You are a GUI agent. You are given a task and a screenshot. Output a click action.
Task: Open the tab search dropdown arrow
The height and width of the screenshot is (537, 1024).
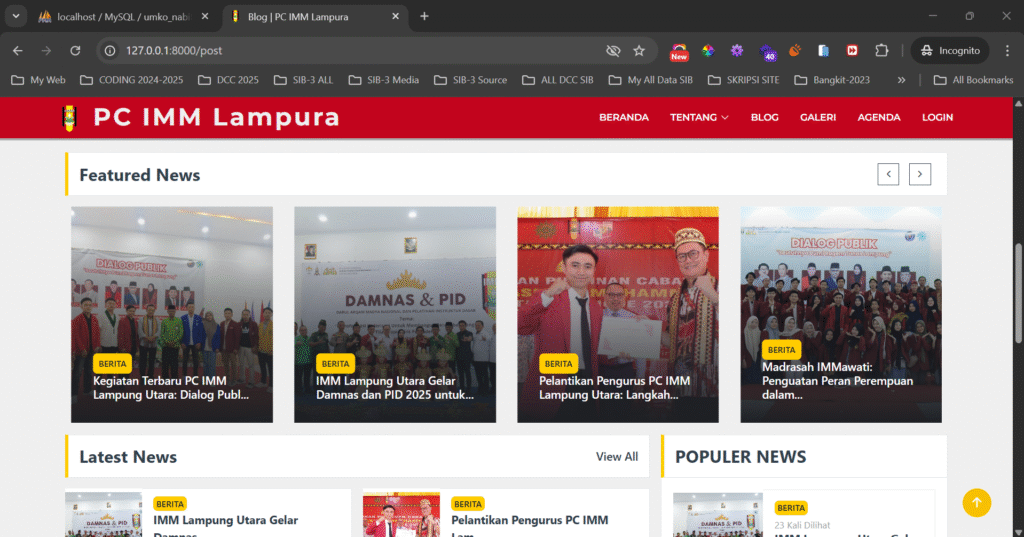point(16,16)
